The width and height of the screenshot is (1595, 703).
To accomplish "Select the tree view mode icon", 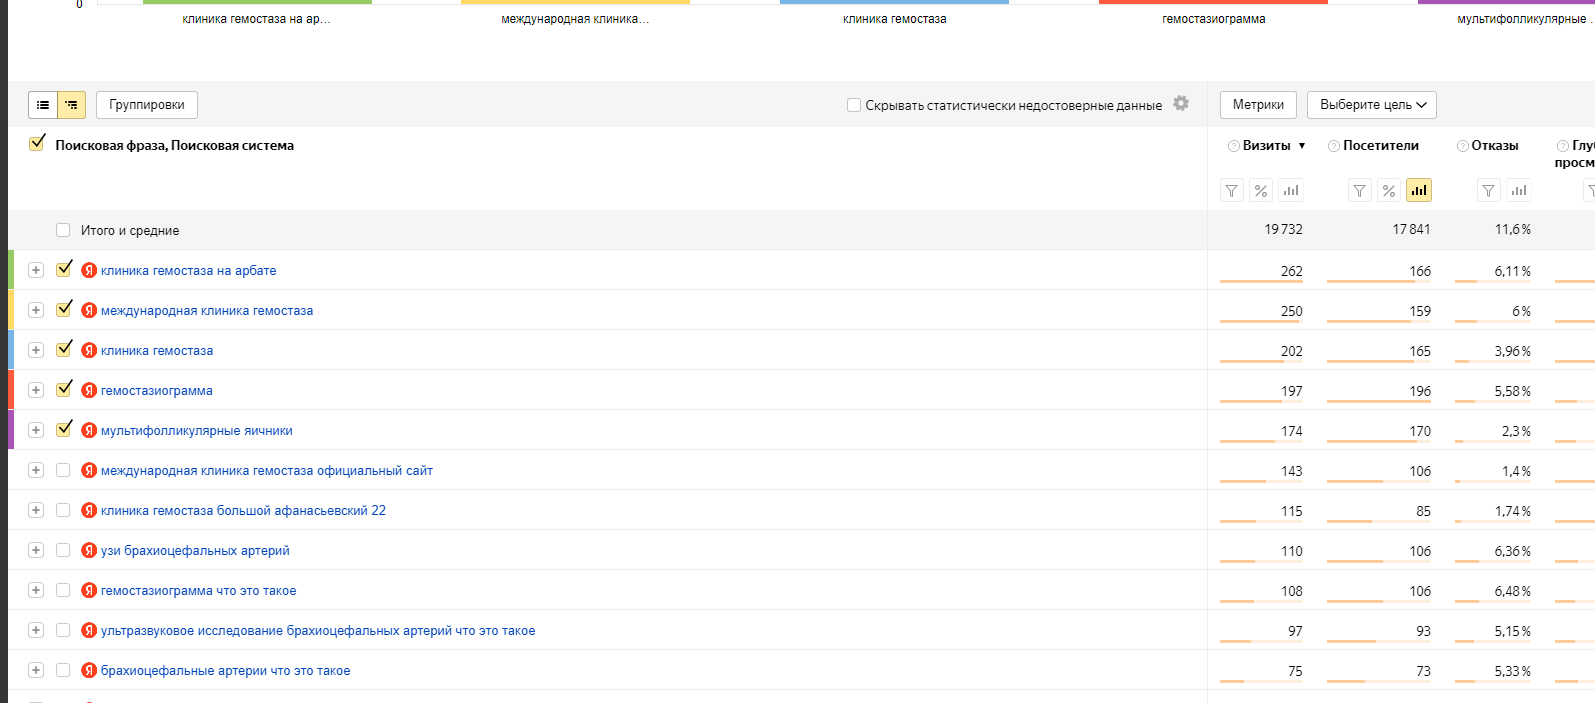I will (x=72, y=105).
